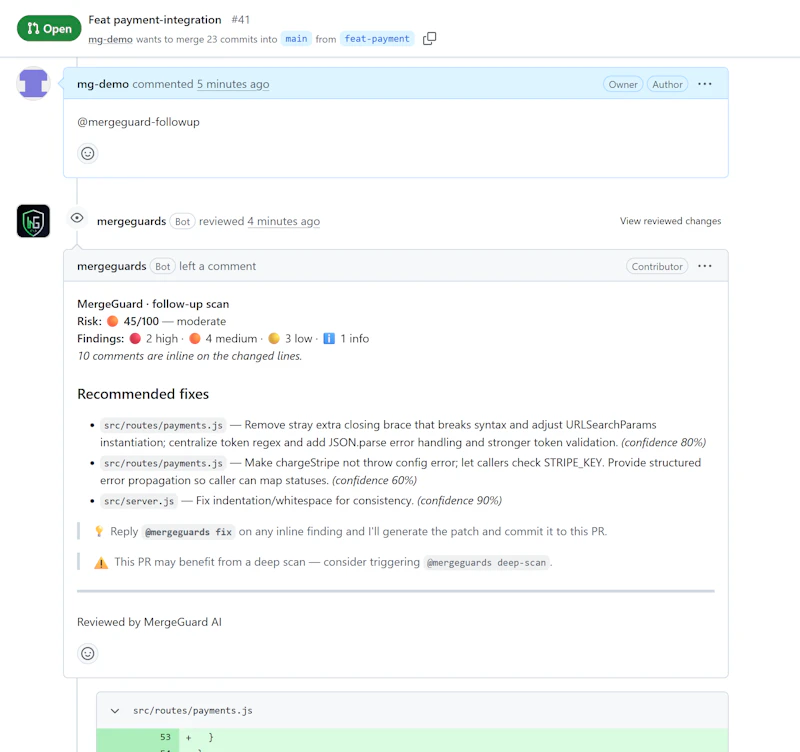This screenshot has width=800, height=752.
Task: Click the second src/routes/payments.js label about chargeStripe
Action: [163, 463]
